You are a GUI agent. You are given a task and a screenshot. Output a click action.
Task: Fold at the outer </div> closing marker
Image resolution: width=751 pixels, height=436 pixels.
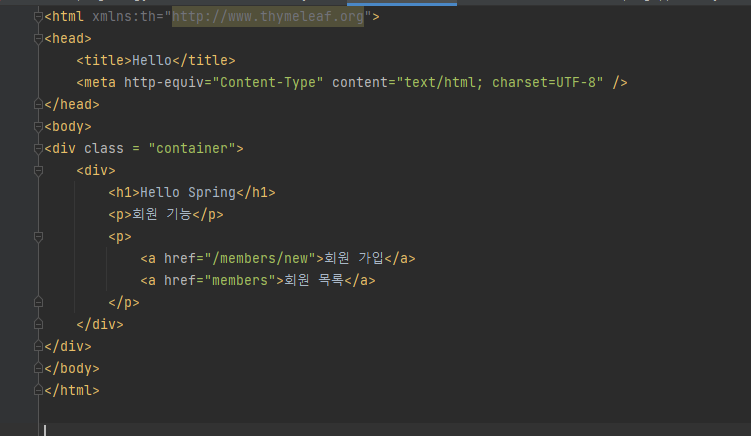(39, 346)
